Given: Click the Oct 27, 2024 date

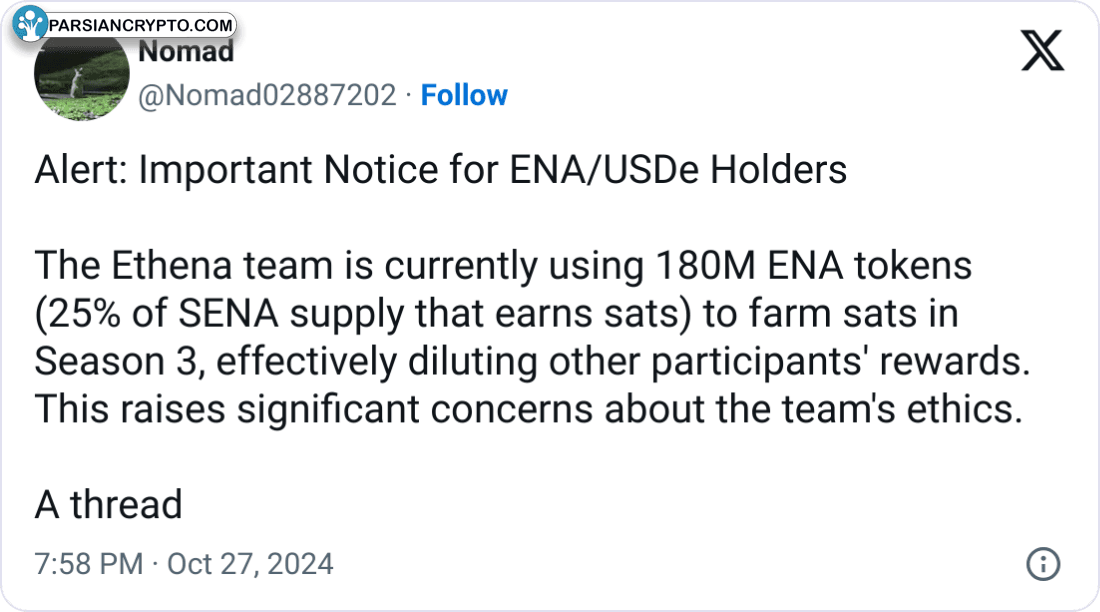Looking at the screenshot, I should tap(250, 564).
